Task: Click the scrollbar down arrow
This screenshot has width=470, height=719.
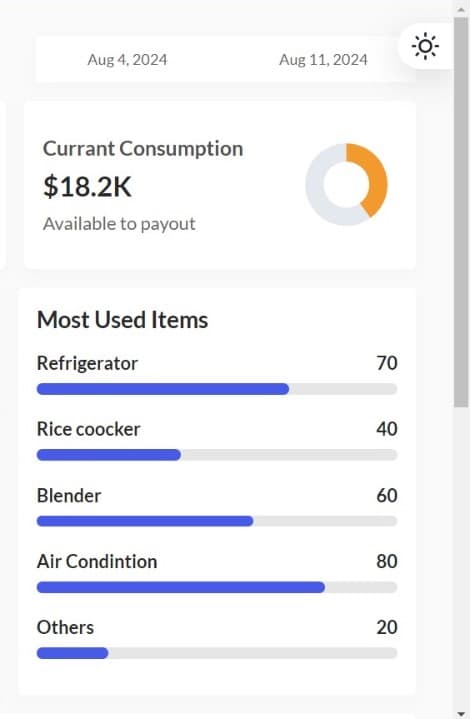Action: pyautogui.click(x=461, y=713)
